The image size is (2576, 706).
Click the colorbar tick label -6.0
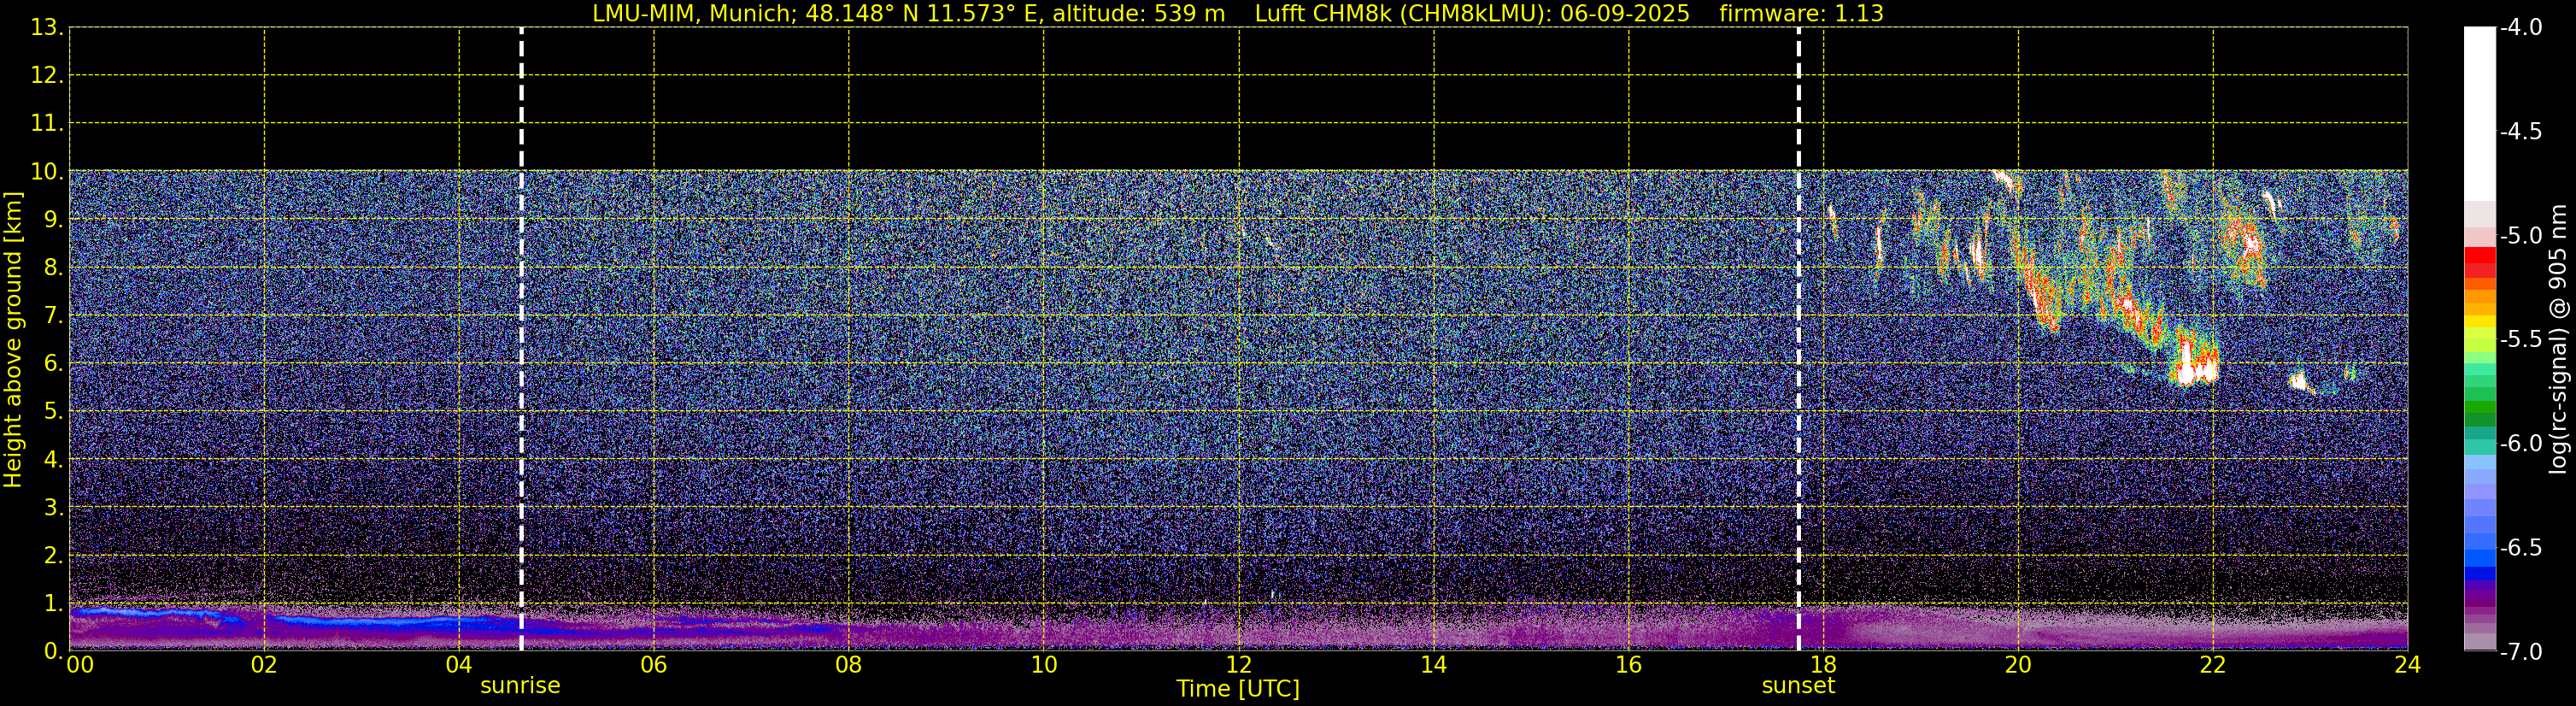[x=2520, y=444]
